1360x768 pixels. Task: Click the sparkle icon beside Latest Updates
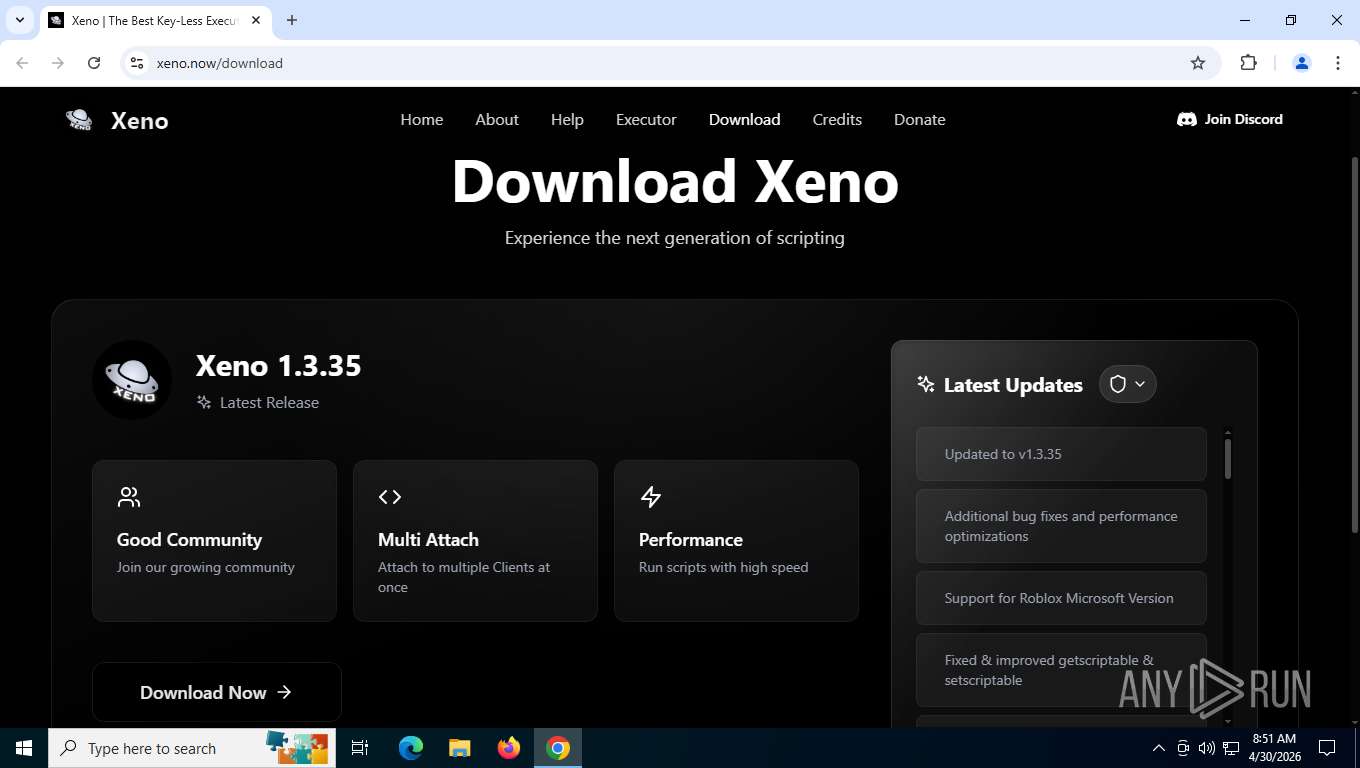coord(926,385)
